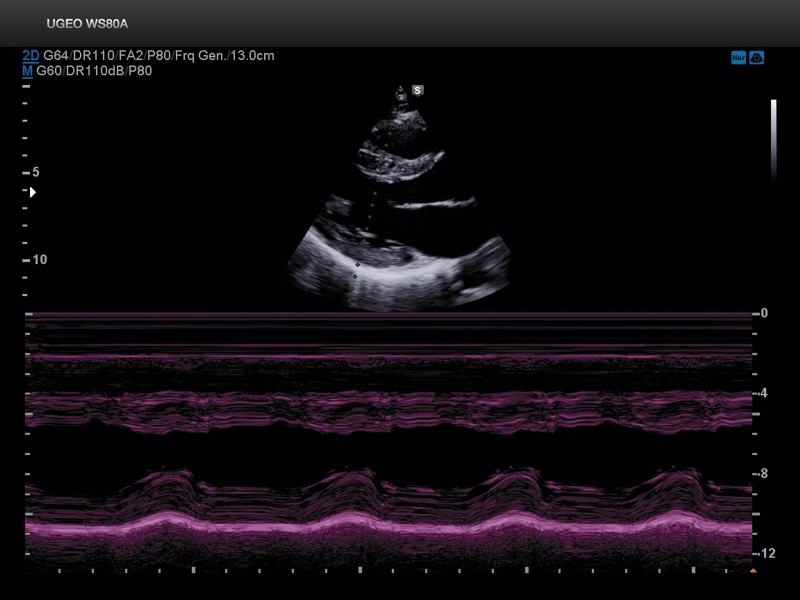The image size is (800, 600).
Task: Click the UGEO WS80A title text
Action: pyautogui.click(x=87, y=23)
